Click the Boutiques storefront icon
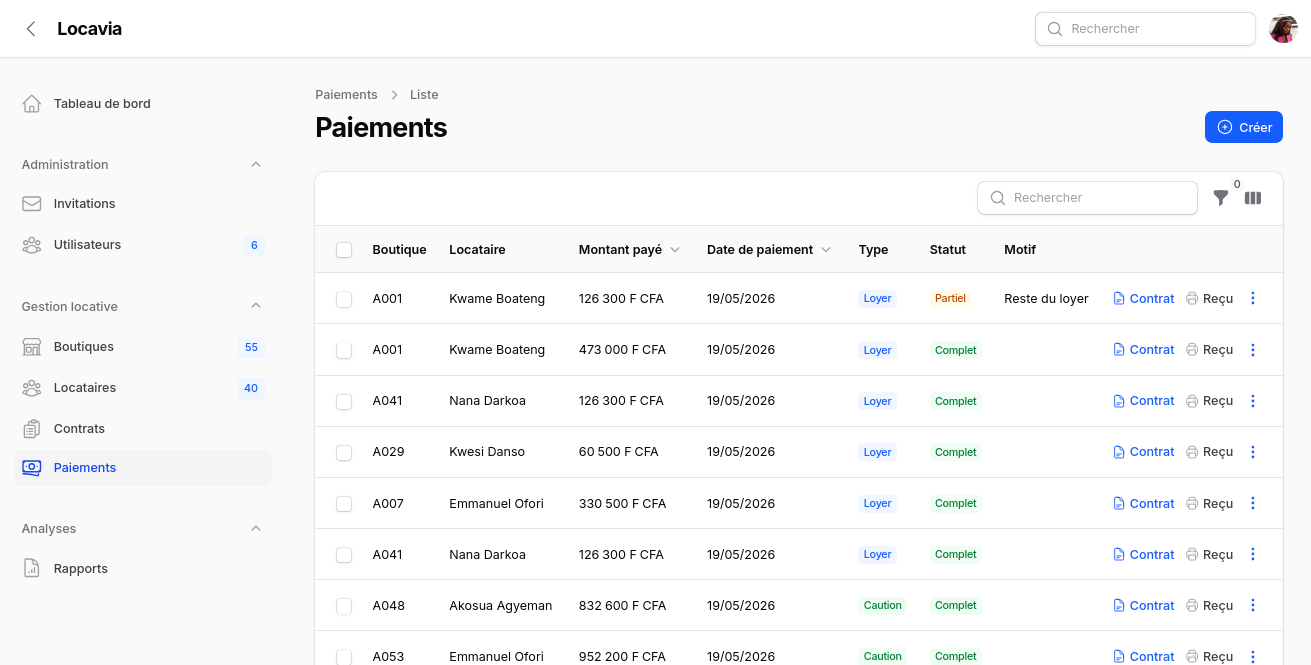Viewport: 1311px width, 665px height. (32, 347)
